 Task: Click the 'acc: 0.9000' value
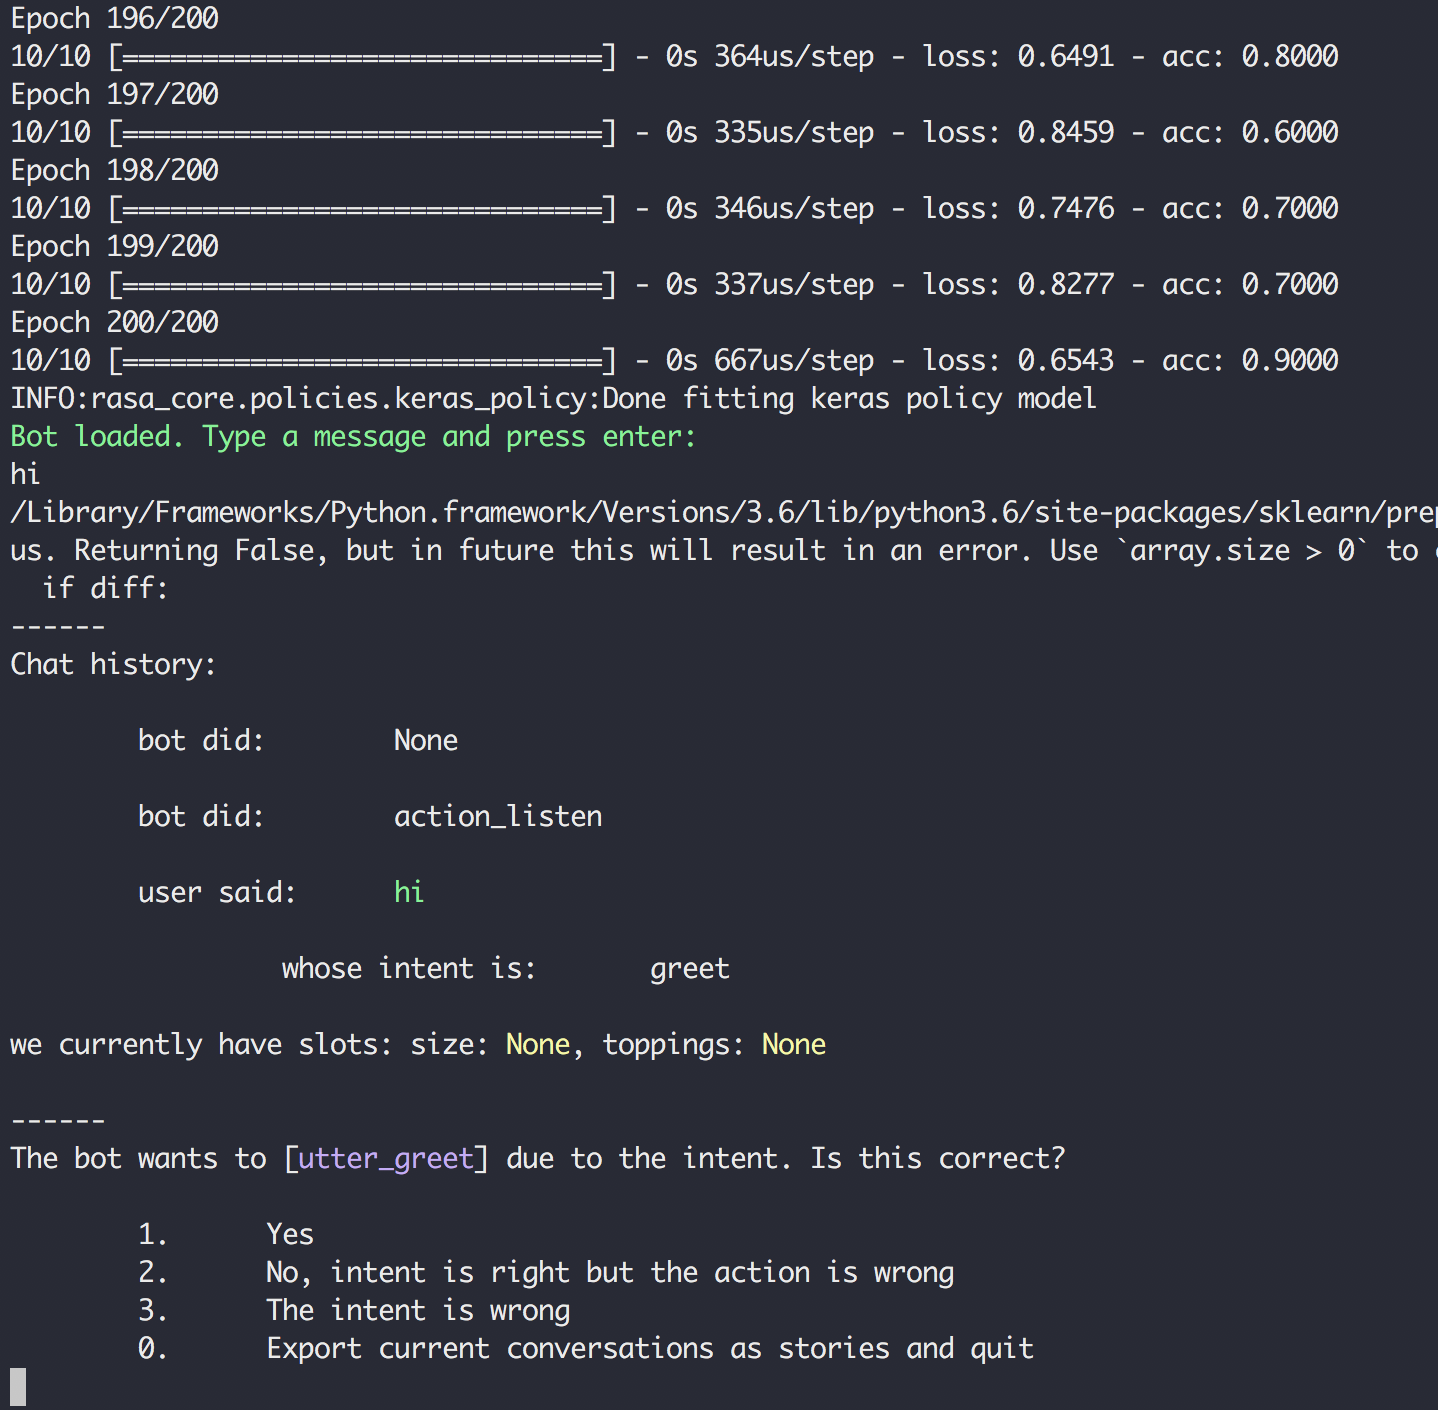pos(1249,360)
